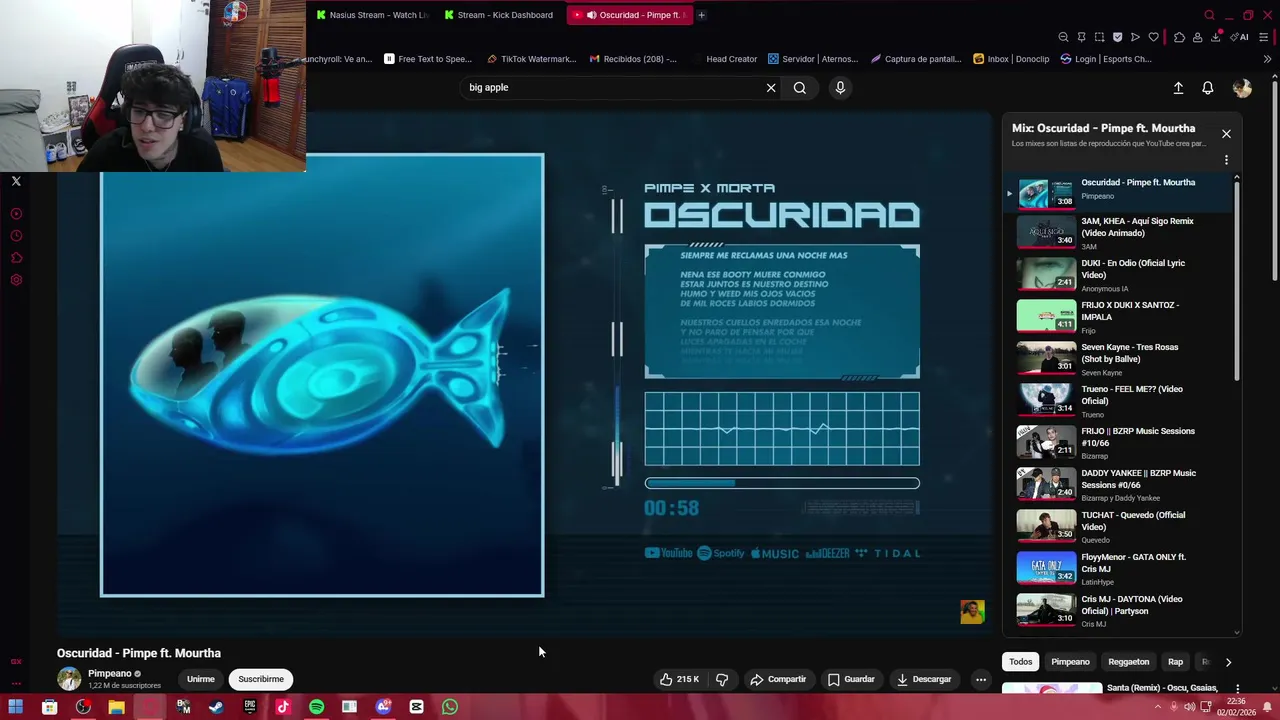
Task: Select the Rap filter chip
Action: pyautogui.click(x=1176, y=662)
